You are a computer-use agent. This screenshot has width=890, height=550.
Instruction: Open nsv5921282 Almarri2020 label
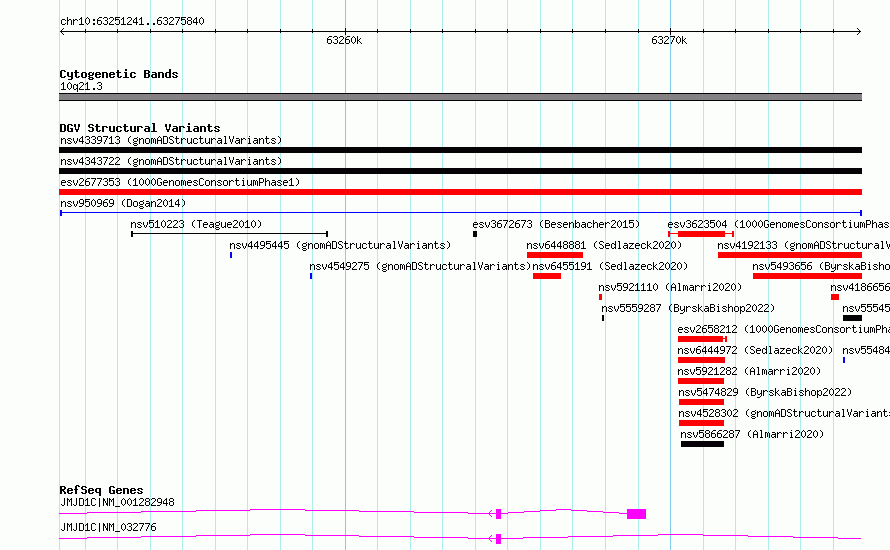tap(749, 371)
